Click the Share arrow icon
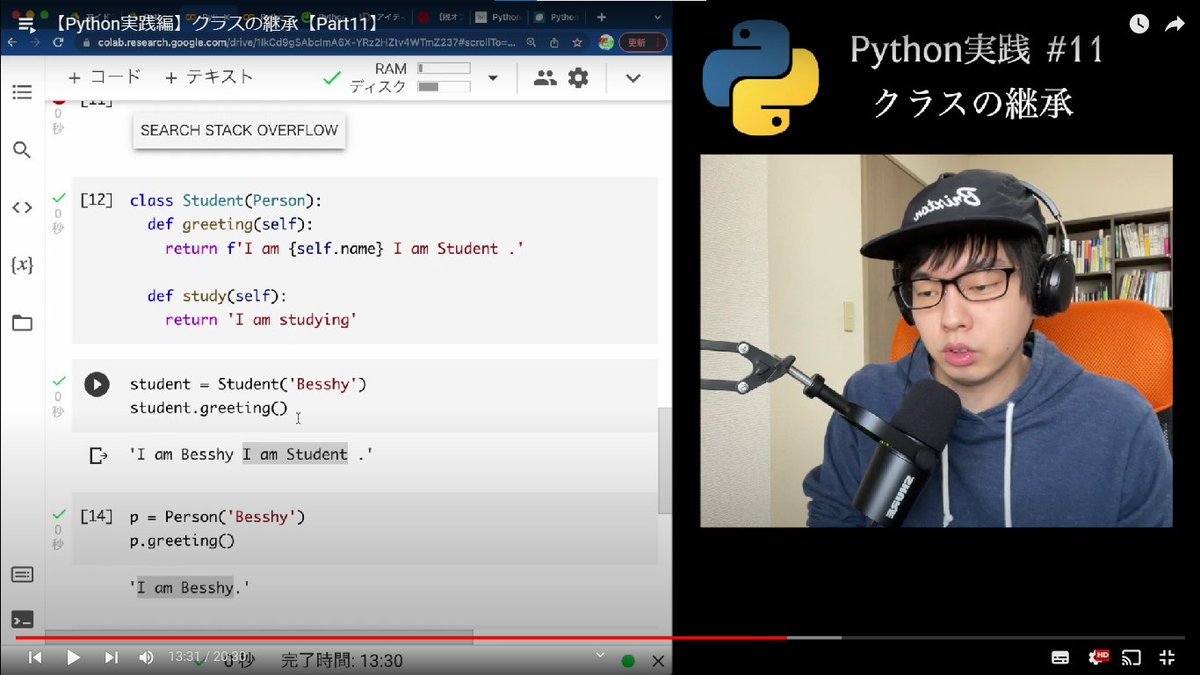 (x=1174, y=24)
